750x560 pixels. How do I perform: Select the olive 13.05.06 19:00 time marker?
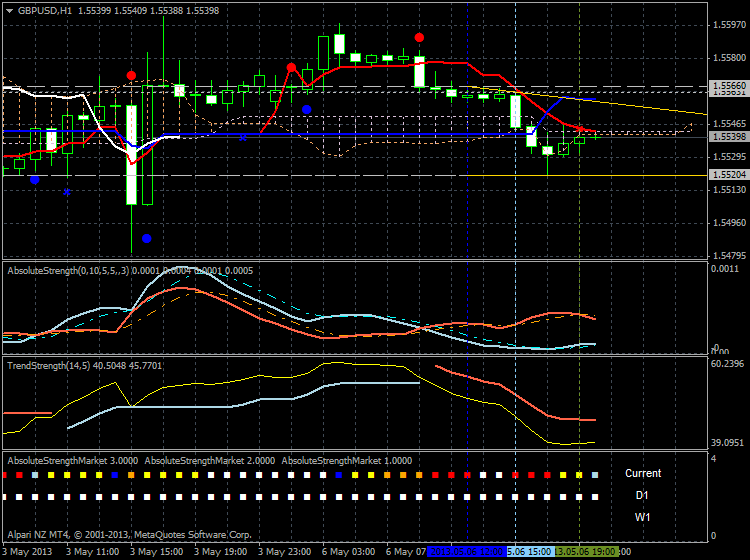(x=586, y=552)
